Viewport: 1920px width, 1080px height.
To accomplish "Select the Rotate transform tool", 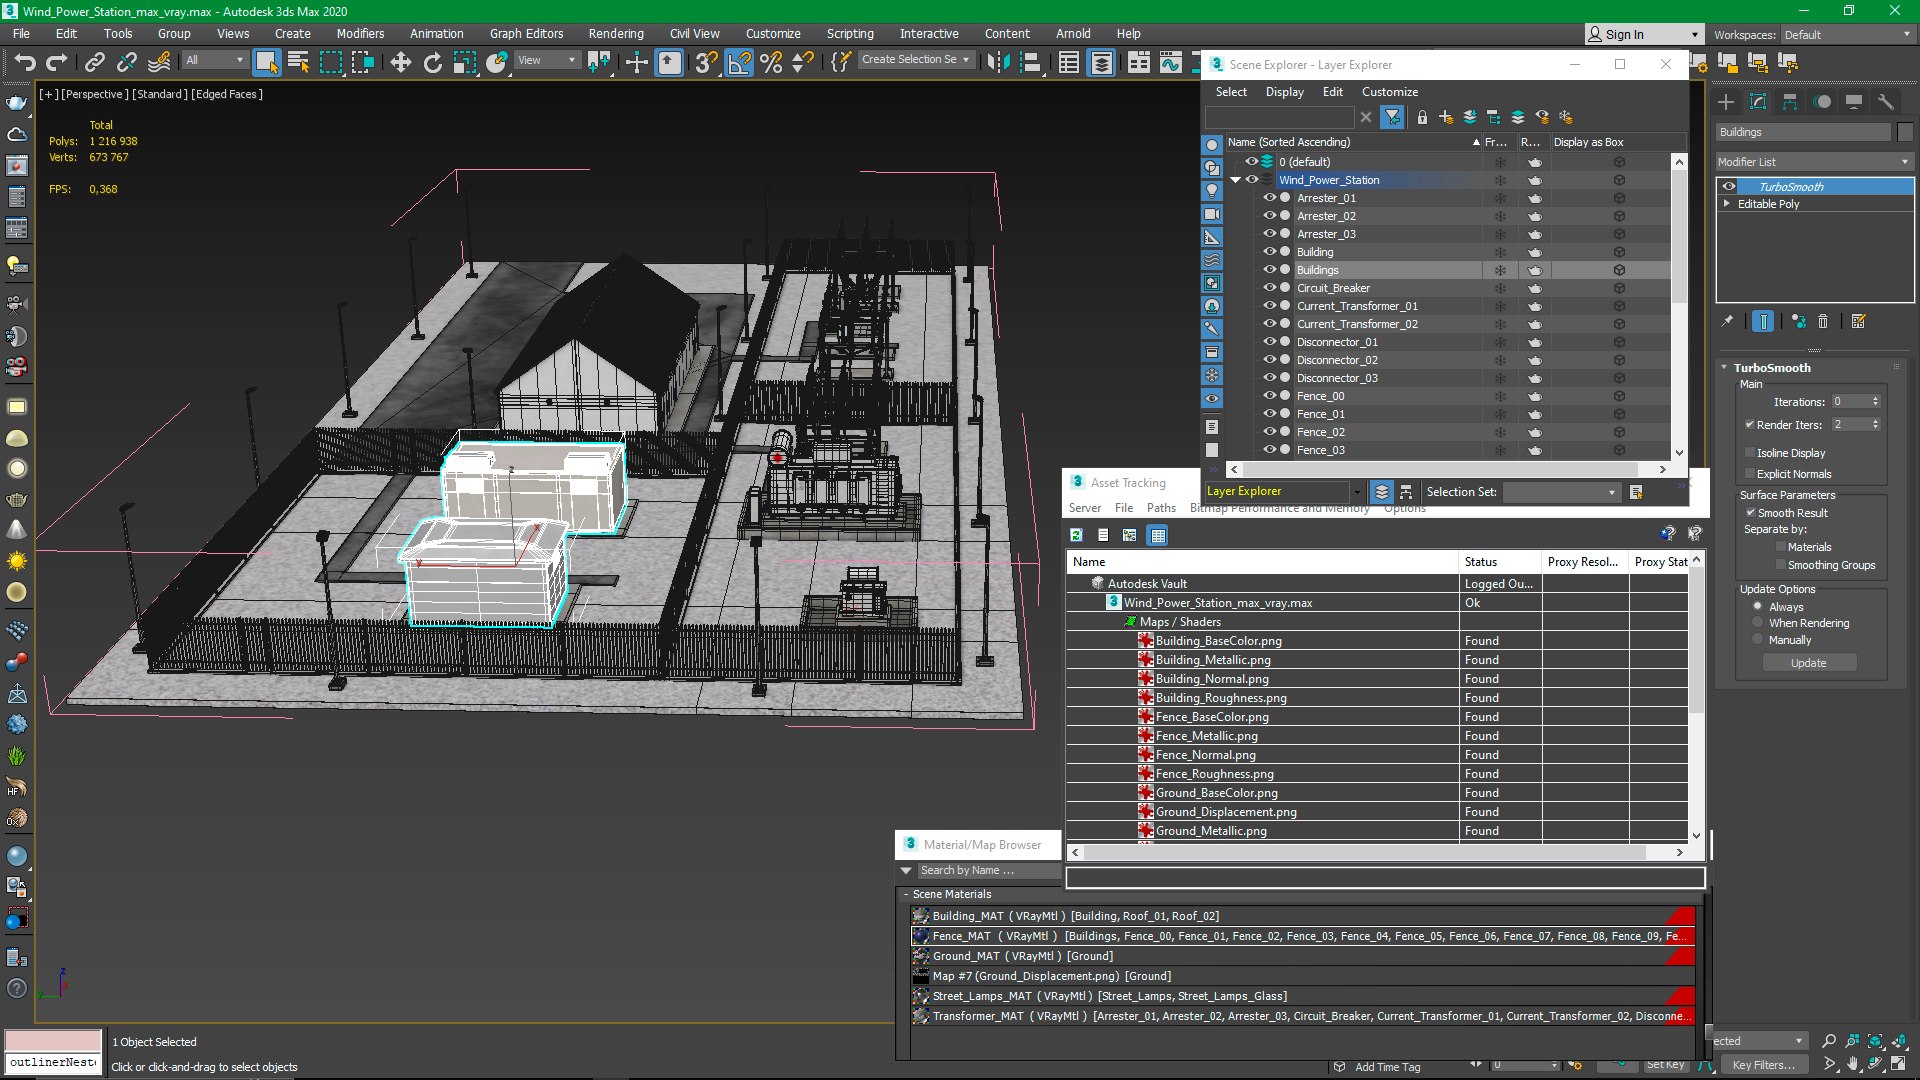I will 433,62.
